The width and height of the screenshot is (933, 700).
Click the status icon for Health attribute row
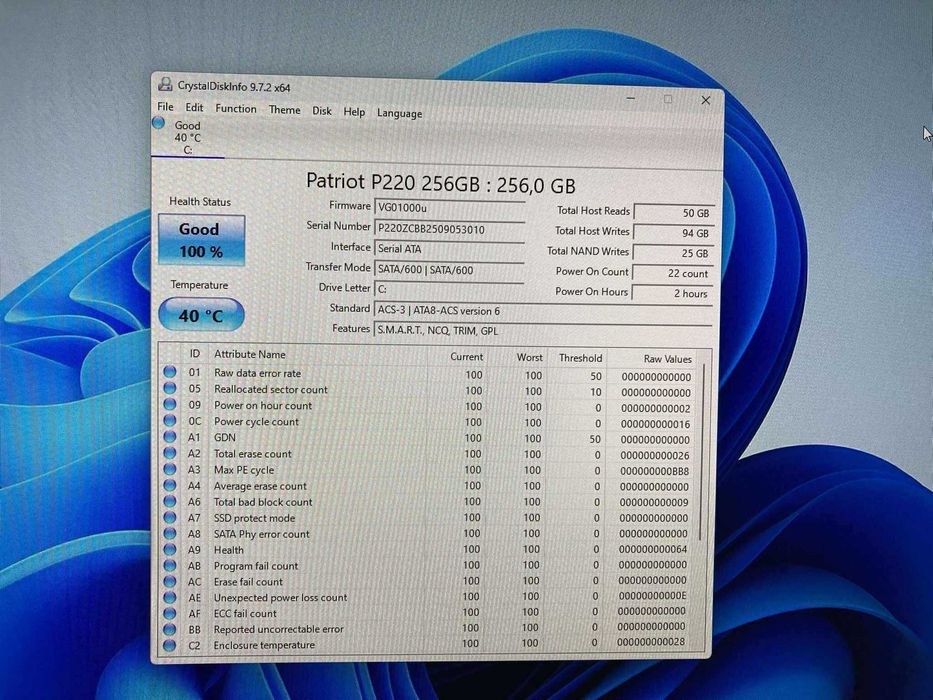170,549
